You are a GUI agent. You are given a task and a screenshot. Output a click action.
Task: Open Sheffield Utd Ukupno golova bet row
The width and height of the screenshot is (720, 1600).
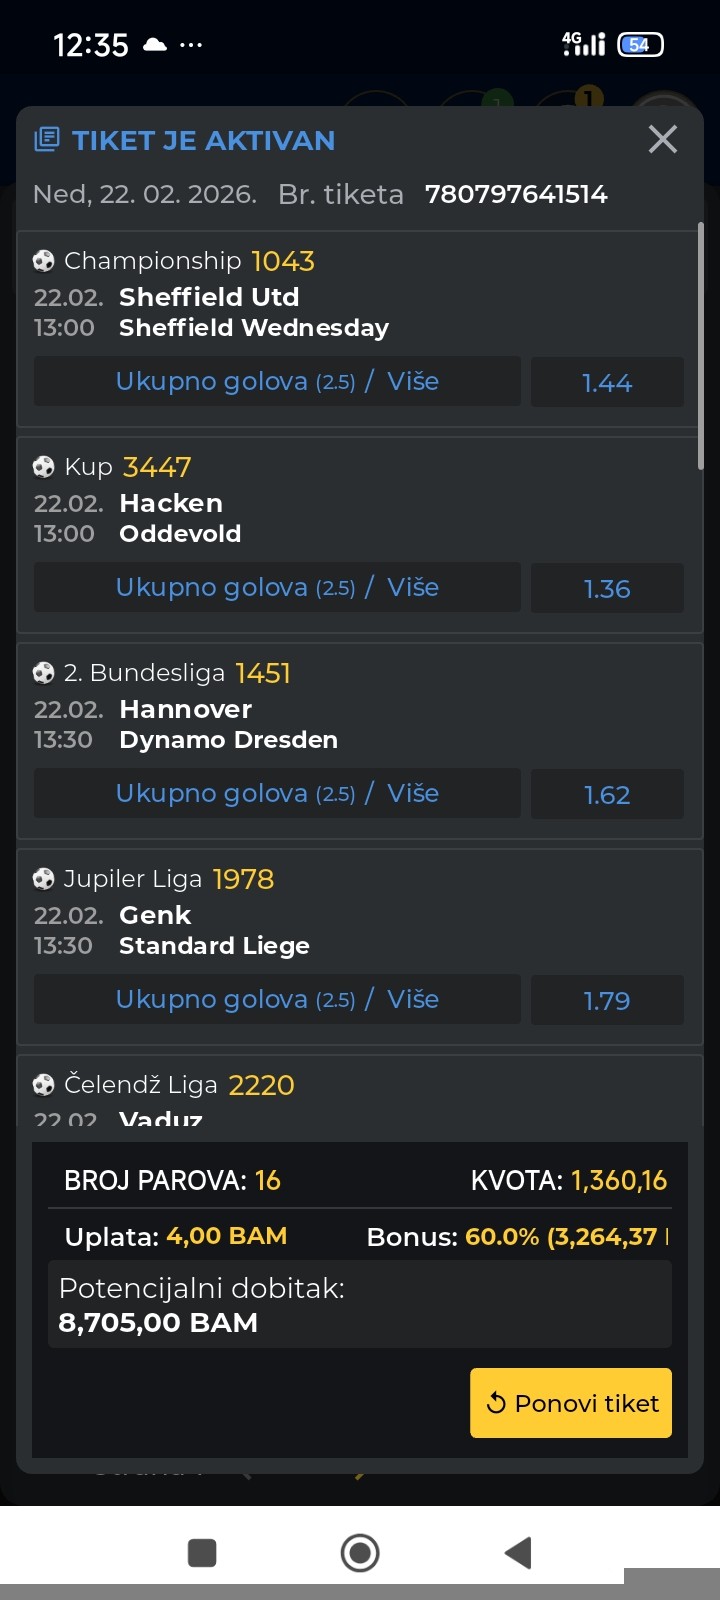click(277, 382)
